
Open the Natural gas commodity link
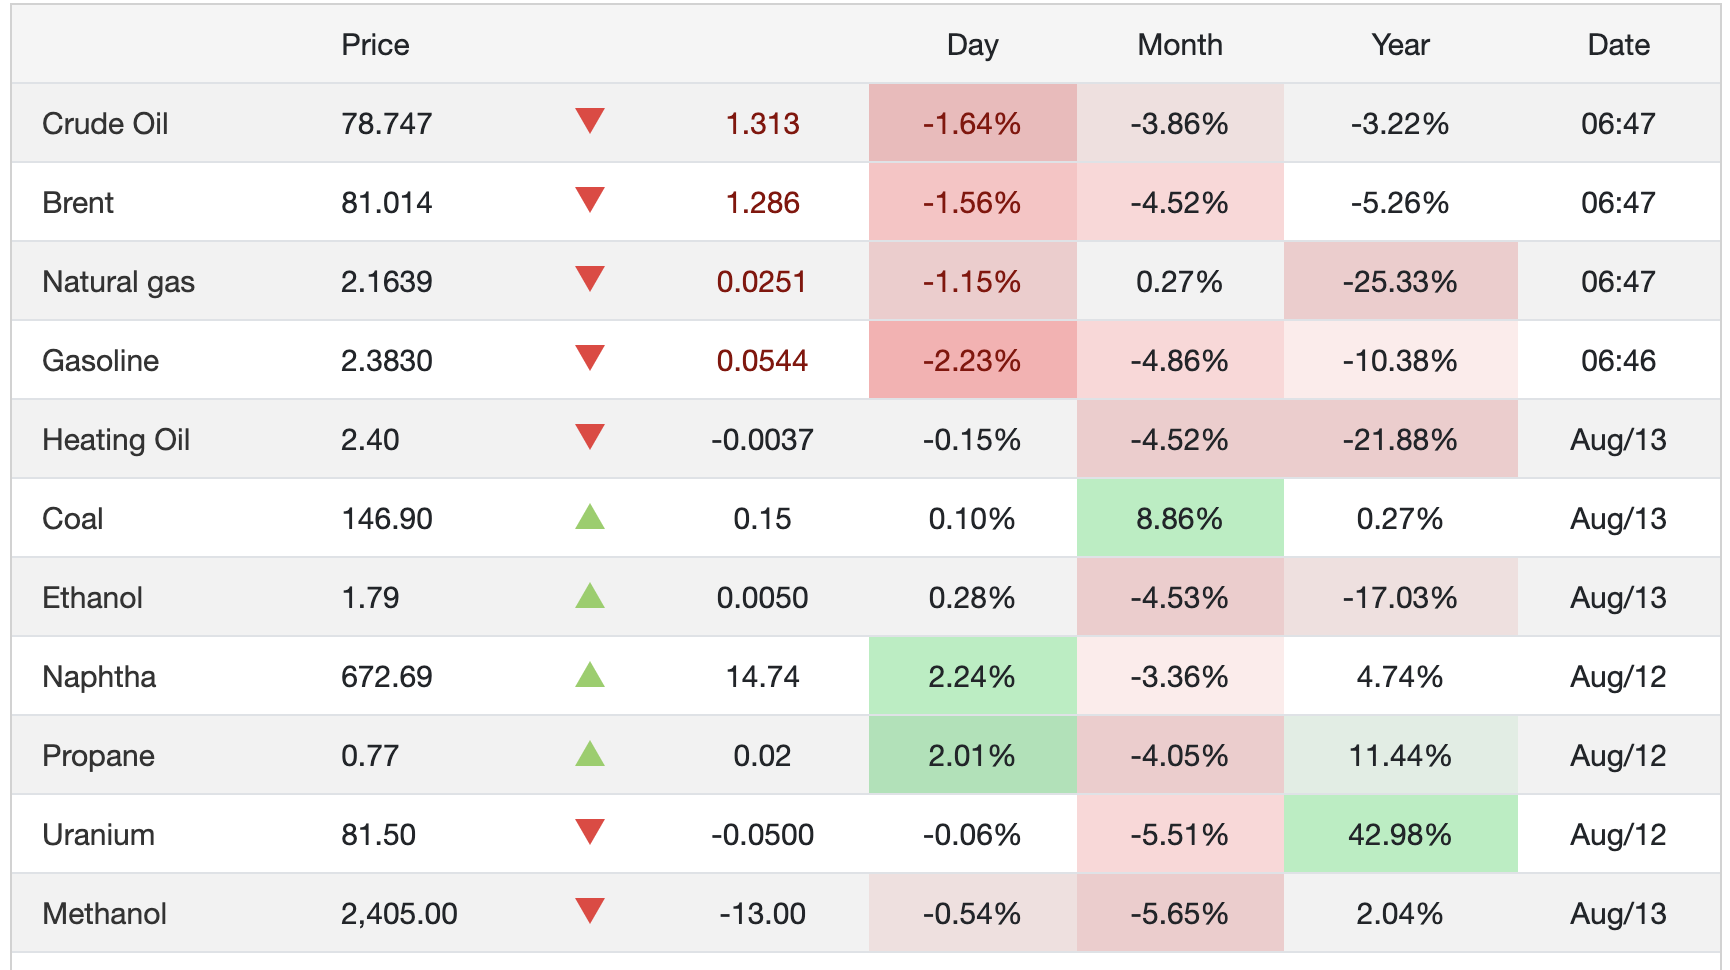coord(118,282)
